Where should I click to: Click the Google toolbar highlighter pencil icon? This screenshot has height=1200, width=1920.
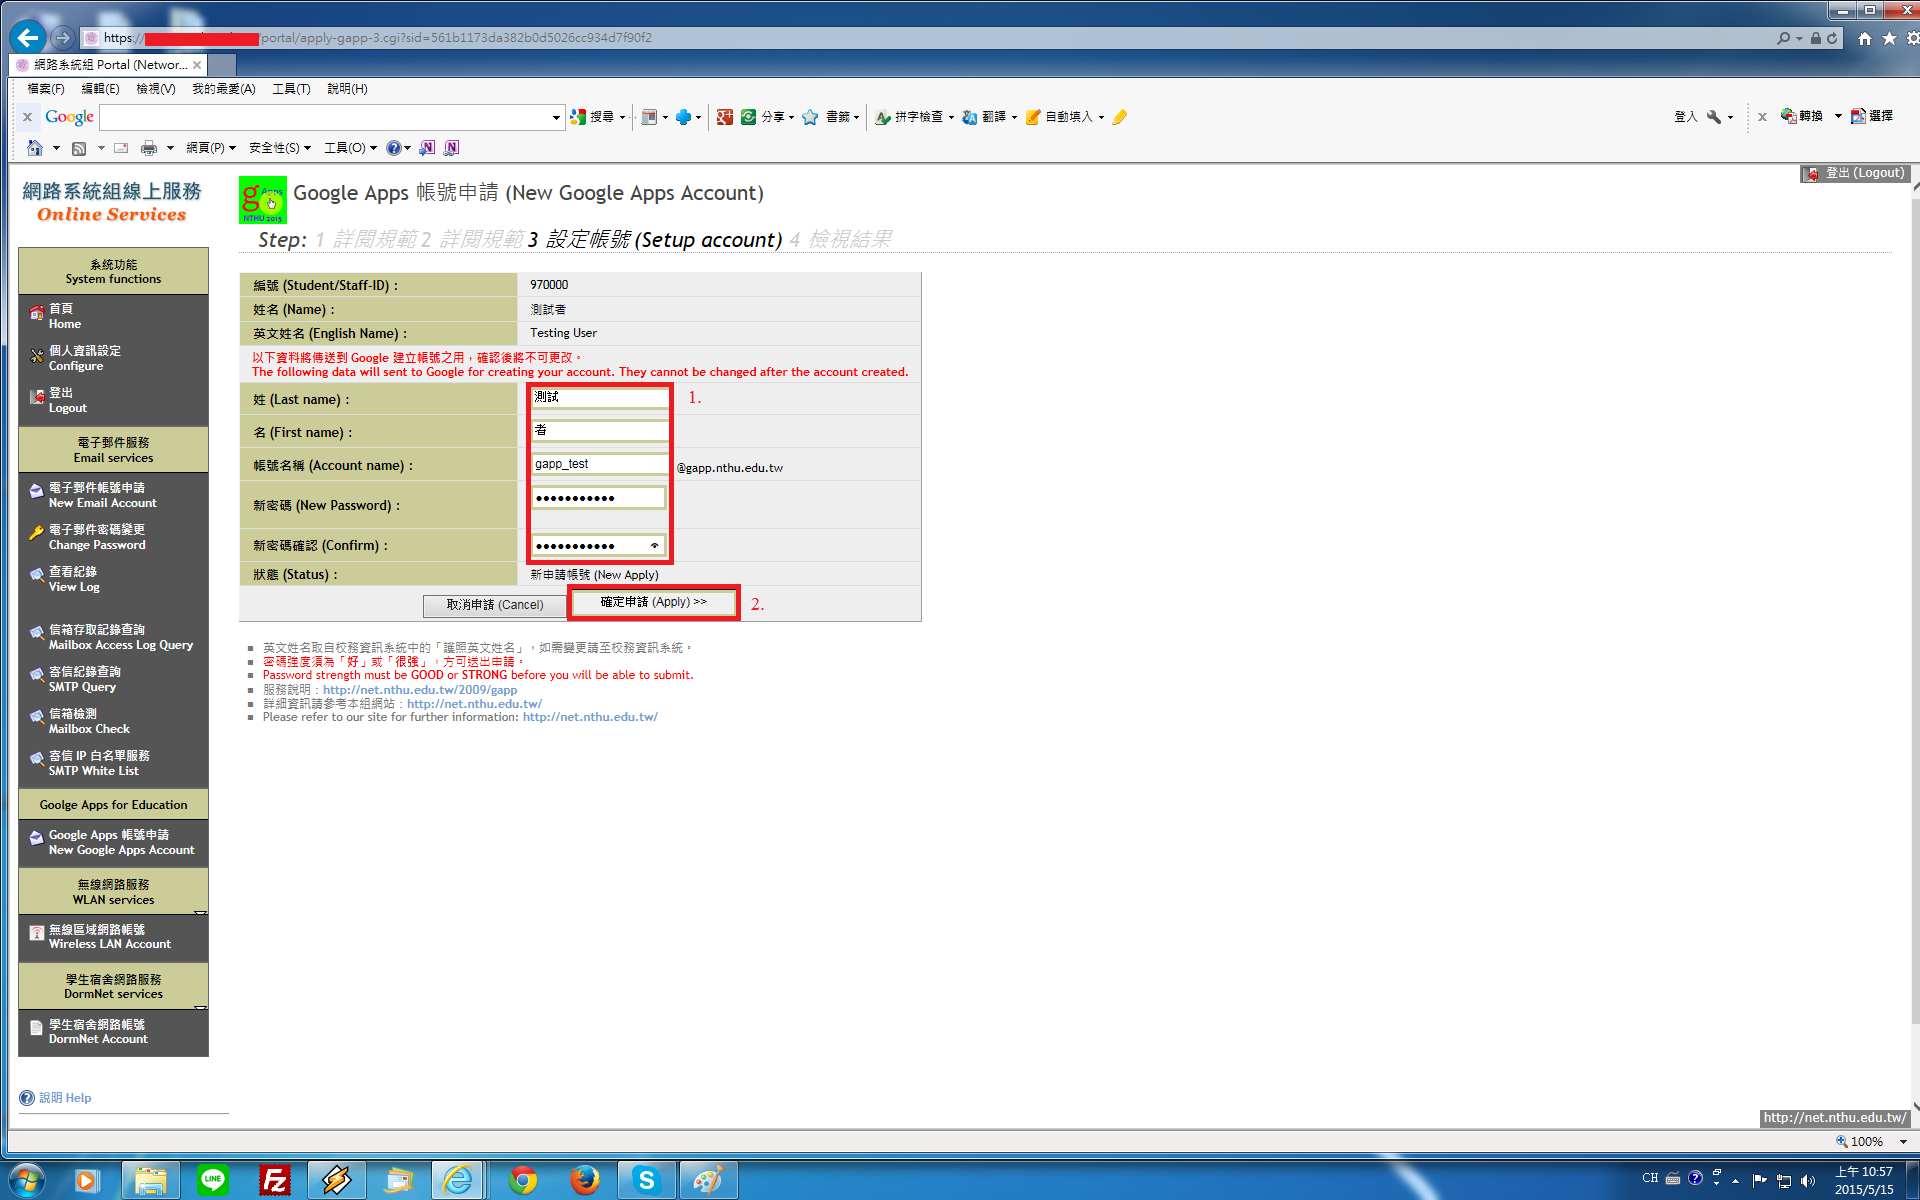1120,117
